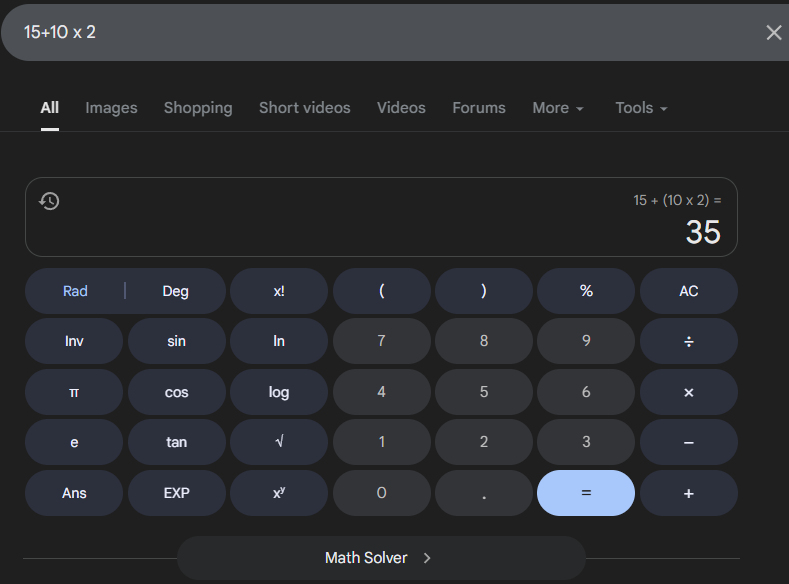This screenshot has height=584, width=789.
Task: Click the minus operator key
Action: [x=689, y=442]
